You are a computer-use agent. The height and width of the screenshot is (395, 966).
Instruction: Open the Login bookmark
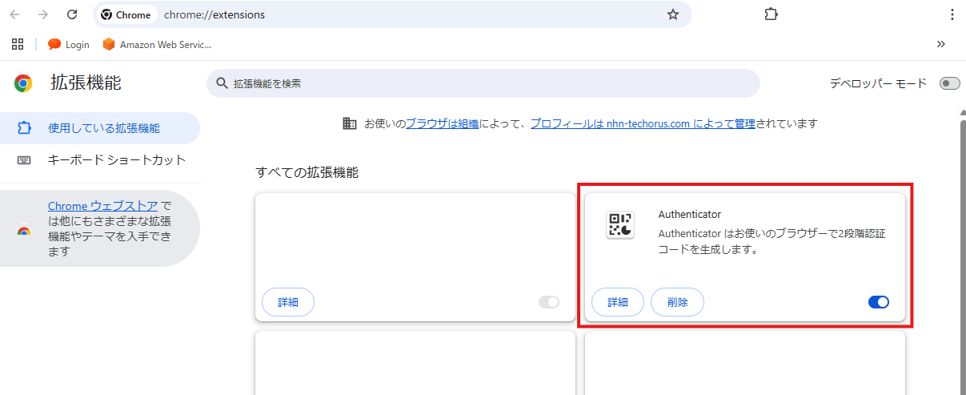pos(69,44)
